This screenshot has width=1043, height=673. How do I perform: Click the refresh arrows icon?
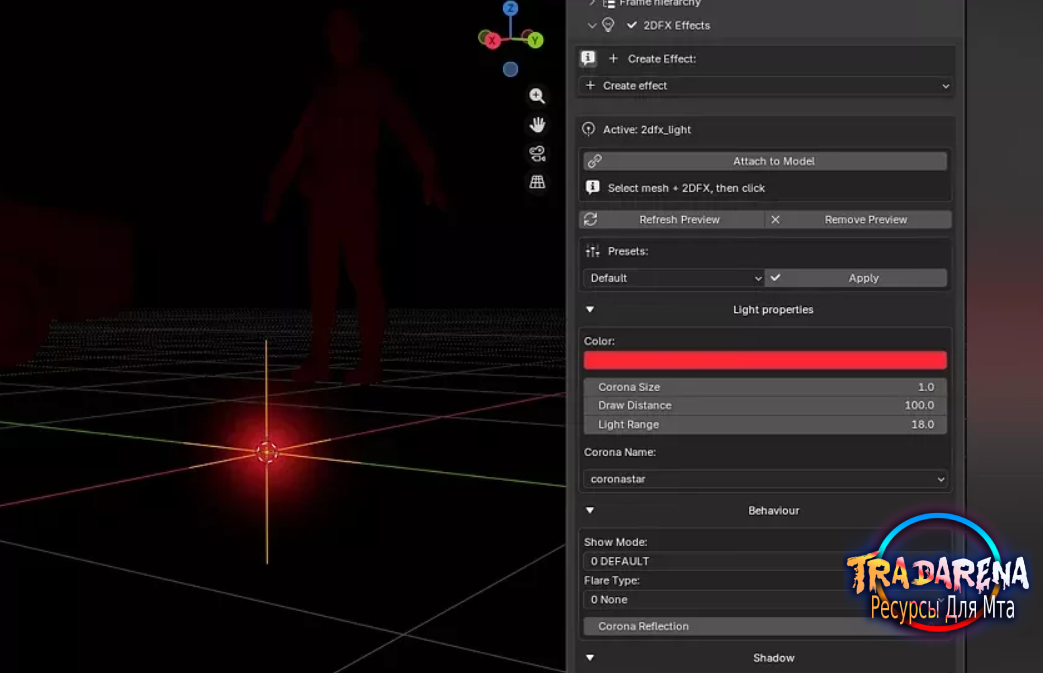coord(591,219)
